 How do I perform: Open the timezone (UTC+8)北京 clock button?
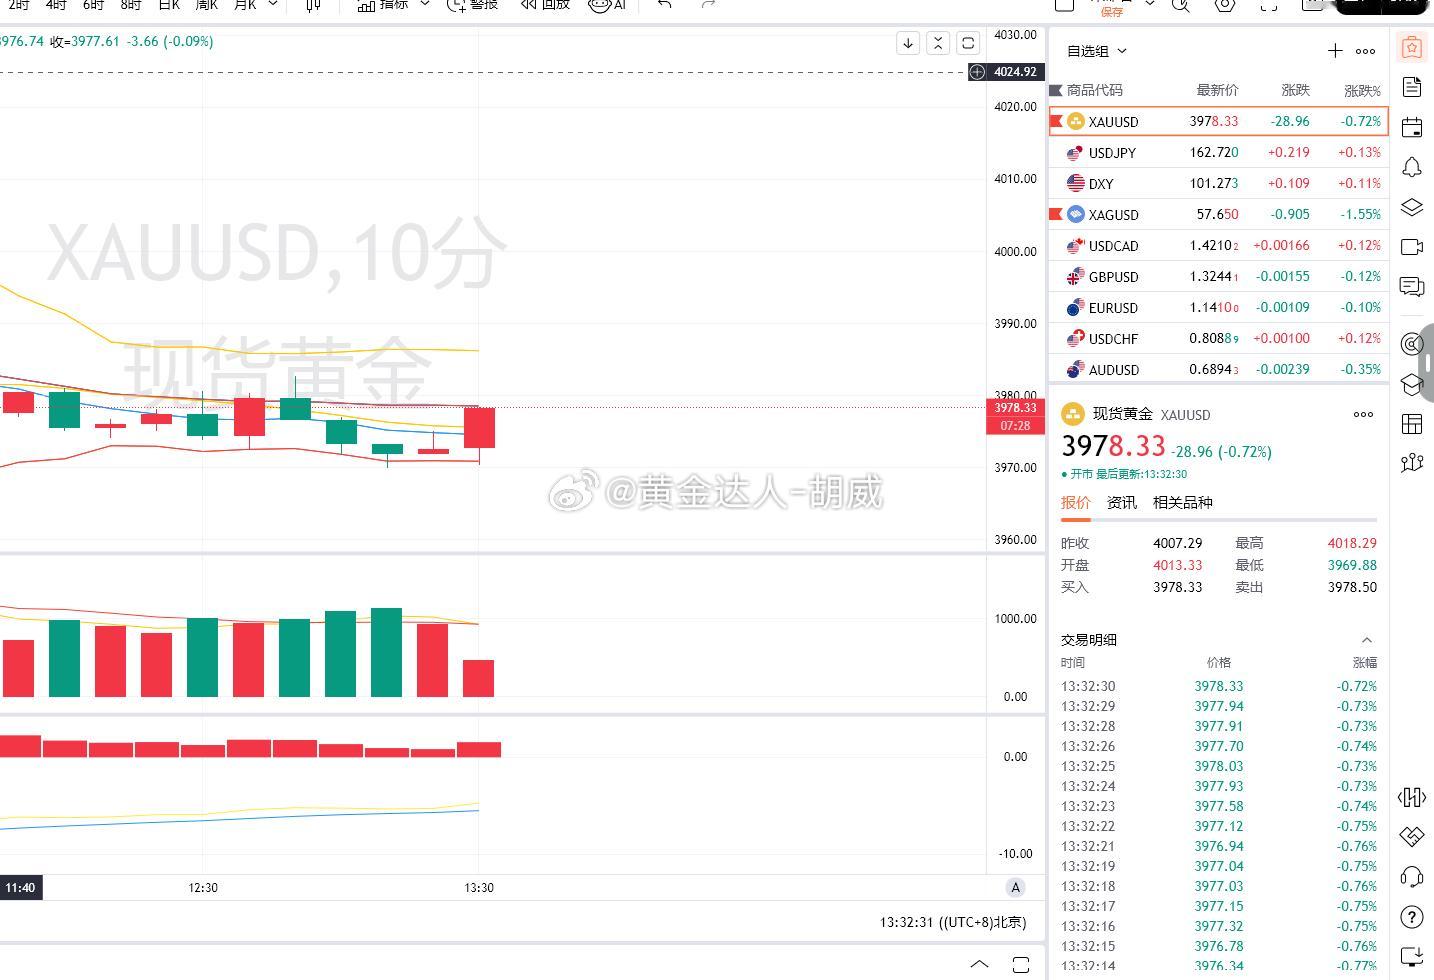[x=953, y=922]
